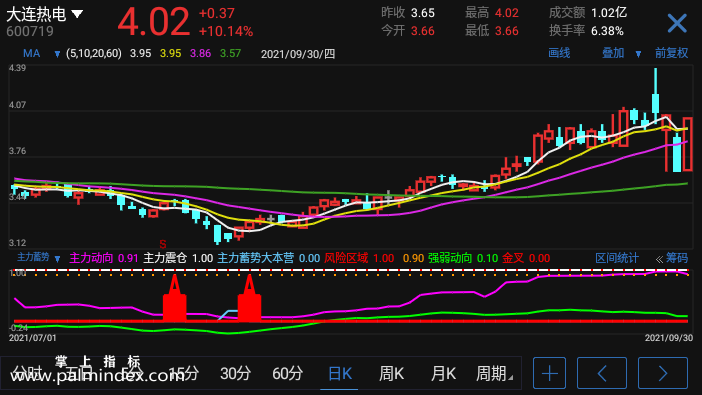Open the stock selector triangle beside 大连热电
This screenshot has width=702, height=395.
point(77,14)
